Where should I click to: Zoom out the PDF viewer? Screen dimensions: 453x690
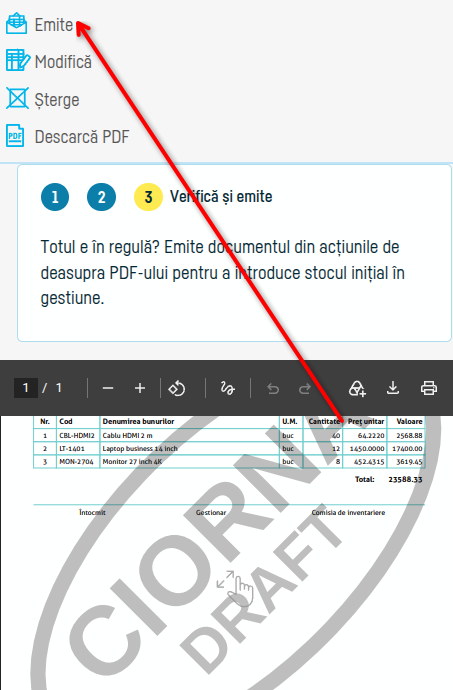click(108, 388)
